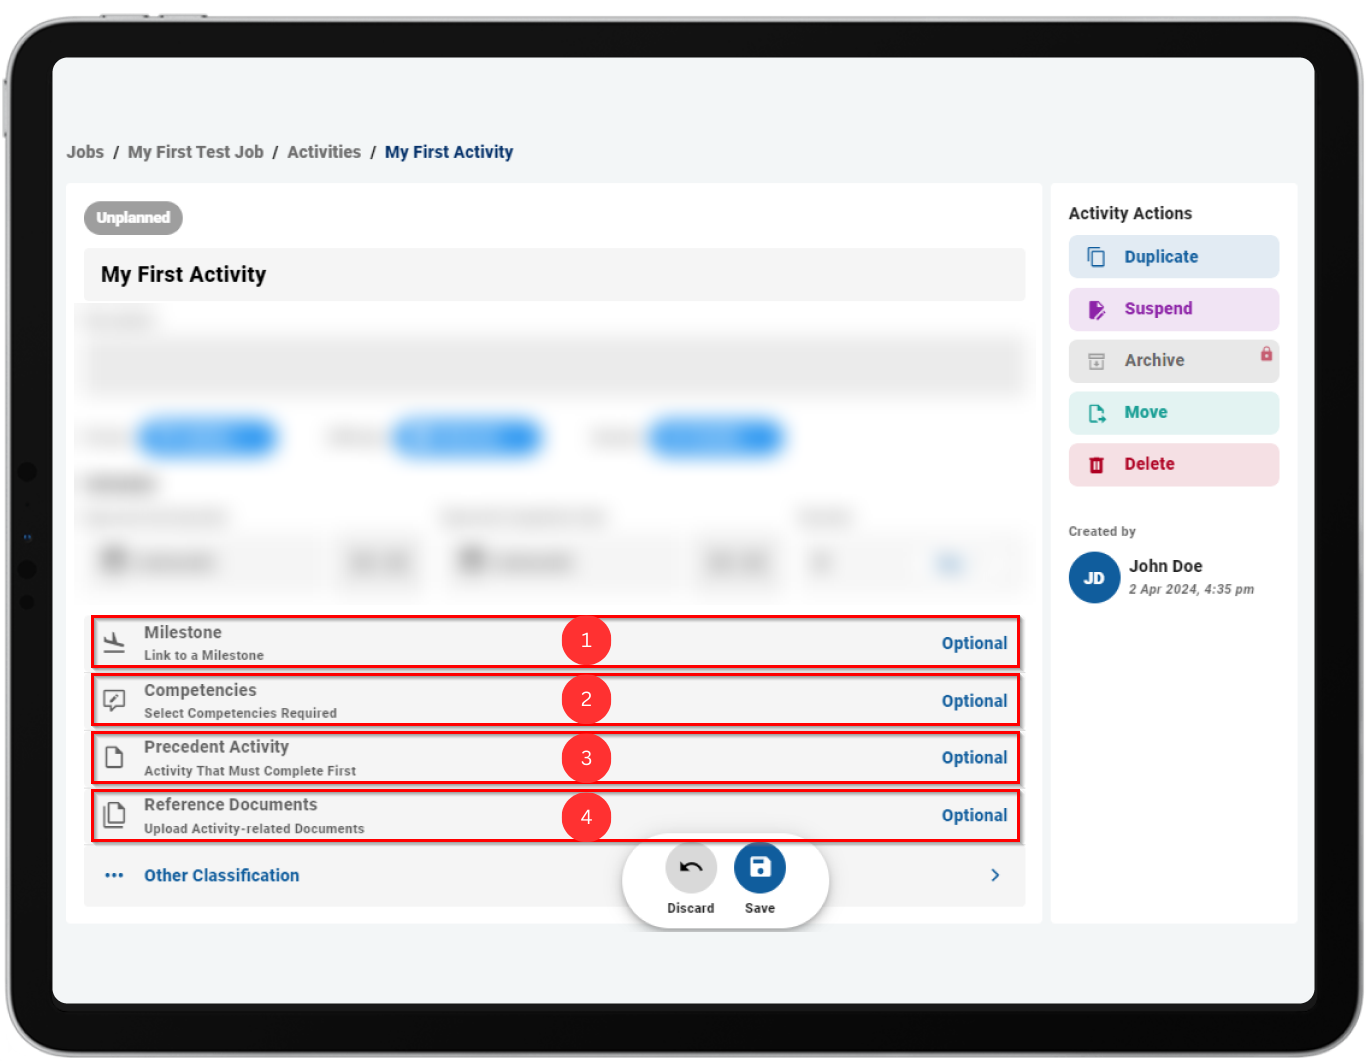Open the Precedent Activity Optional row
Viewport: 1366px width, 1061px height.
(x=555, y=758)
